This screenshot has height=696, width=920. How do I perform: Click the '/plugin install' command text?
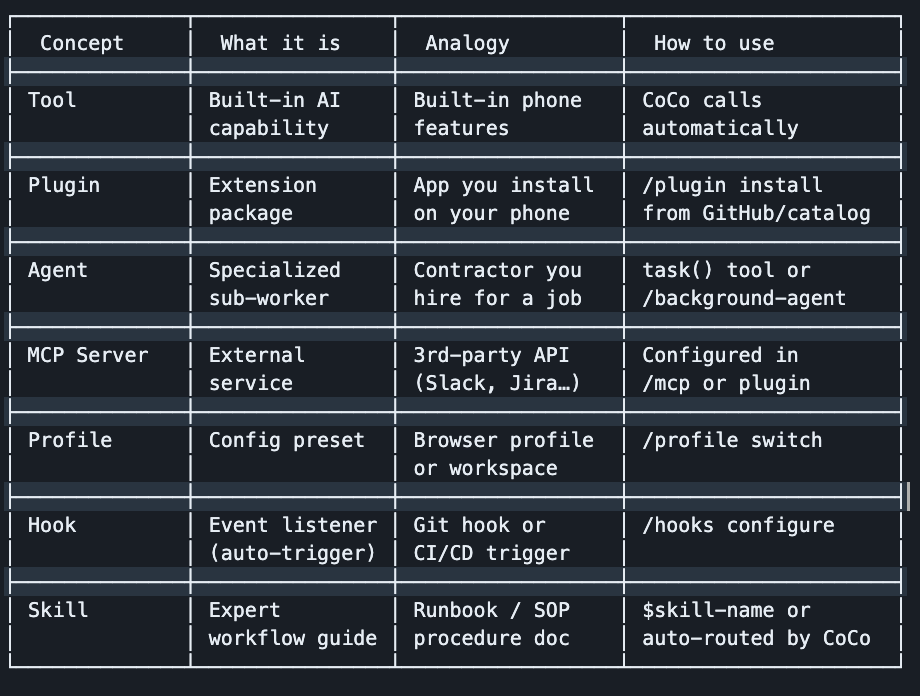(x=732, y=185)
